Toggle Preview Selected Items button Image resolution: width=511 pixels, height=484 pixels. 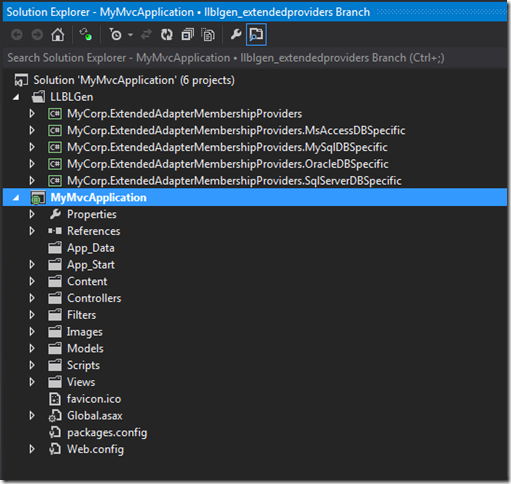click(256, 35)
